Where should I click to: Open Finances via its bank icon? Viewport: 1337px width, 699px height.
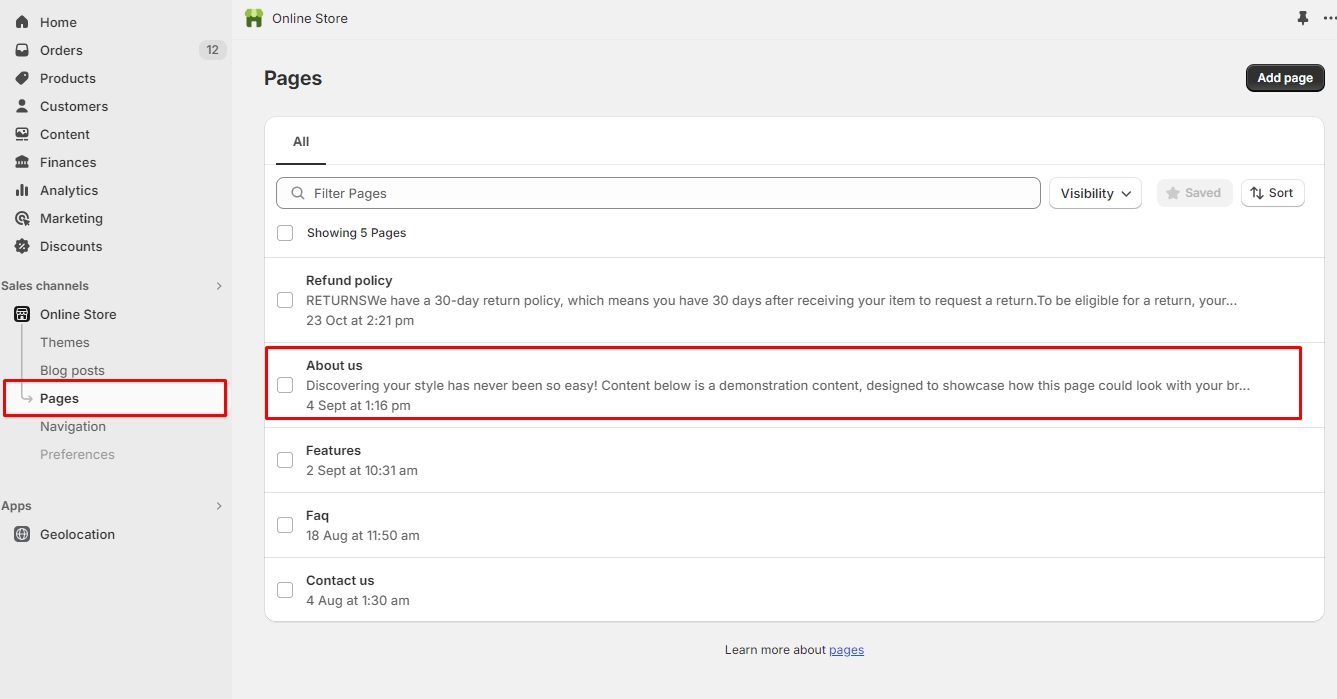(x=22, y=162)
